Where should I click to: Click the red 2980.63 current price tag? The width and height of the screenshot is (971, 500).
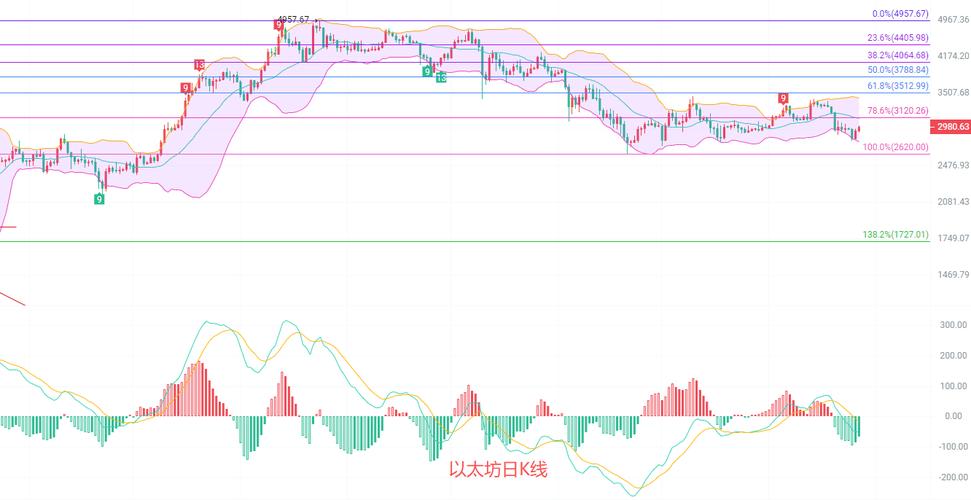point(950,127)
